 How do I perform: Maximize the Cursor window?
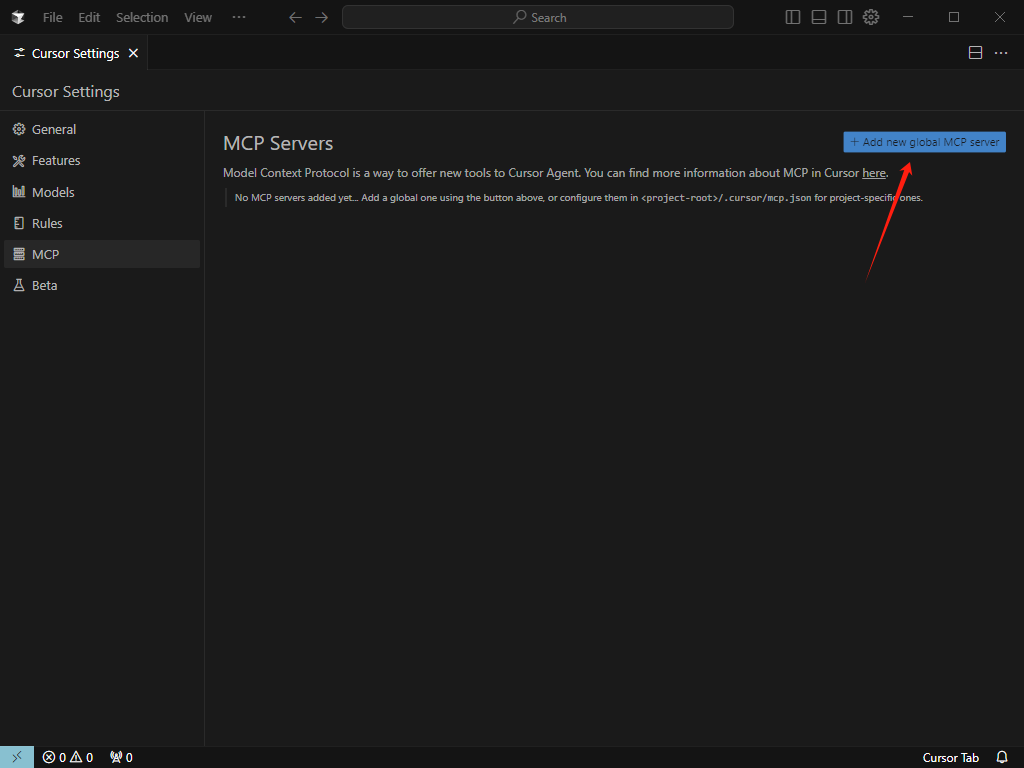pyautogui.click(x=953, y=17)
